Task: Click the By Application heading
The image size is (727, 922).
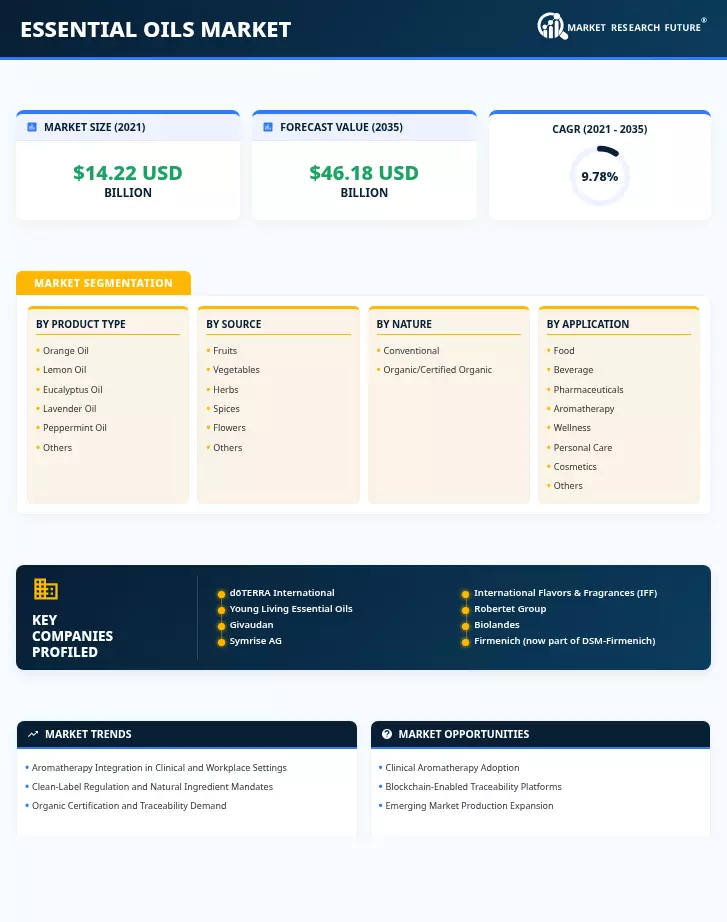Action: (x=588, y=324)
